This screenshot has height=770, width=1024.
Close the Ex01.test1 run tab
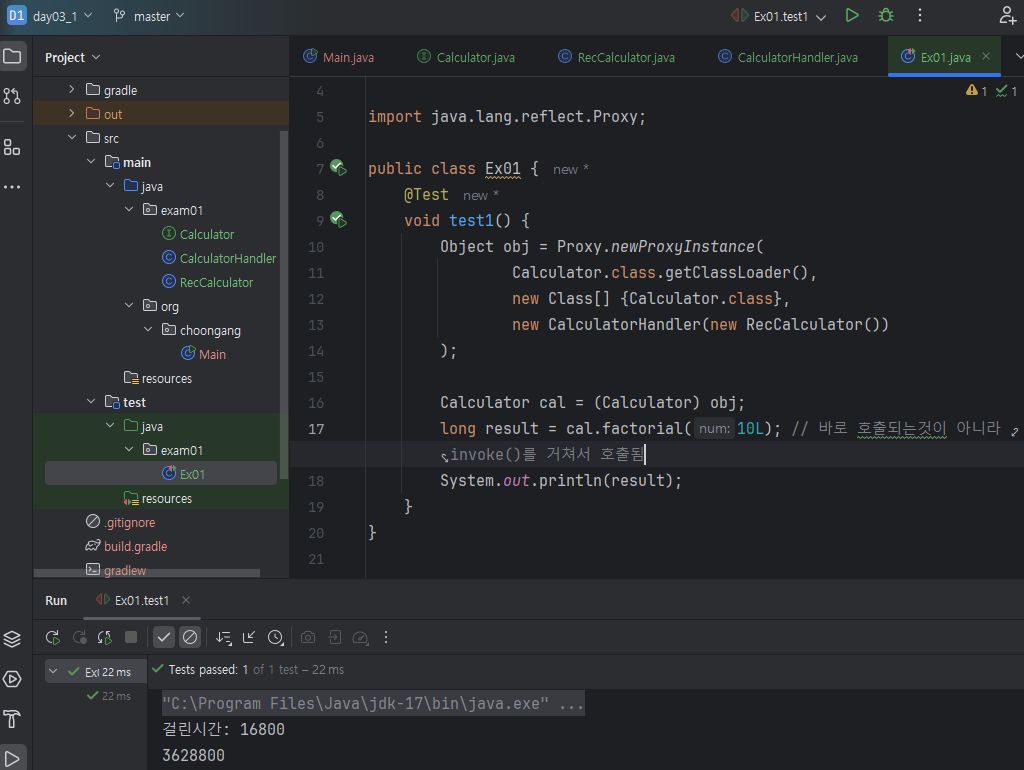point(186,600)
